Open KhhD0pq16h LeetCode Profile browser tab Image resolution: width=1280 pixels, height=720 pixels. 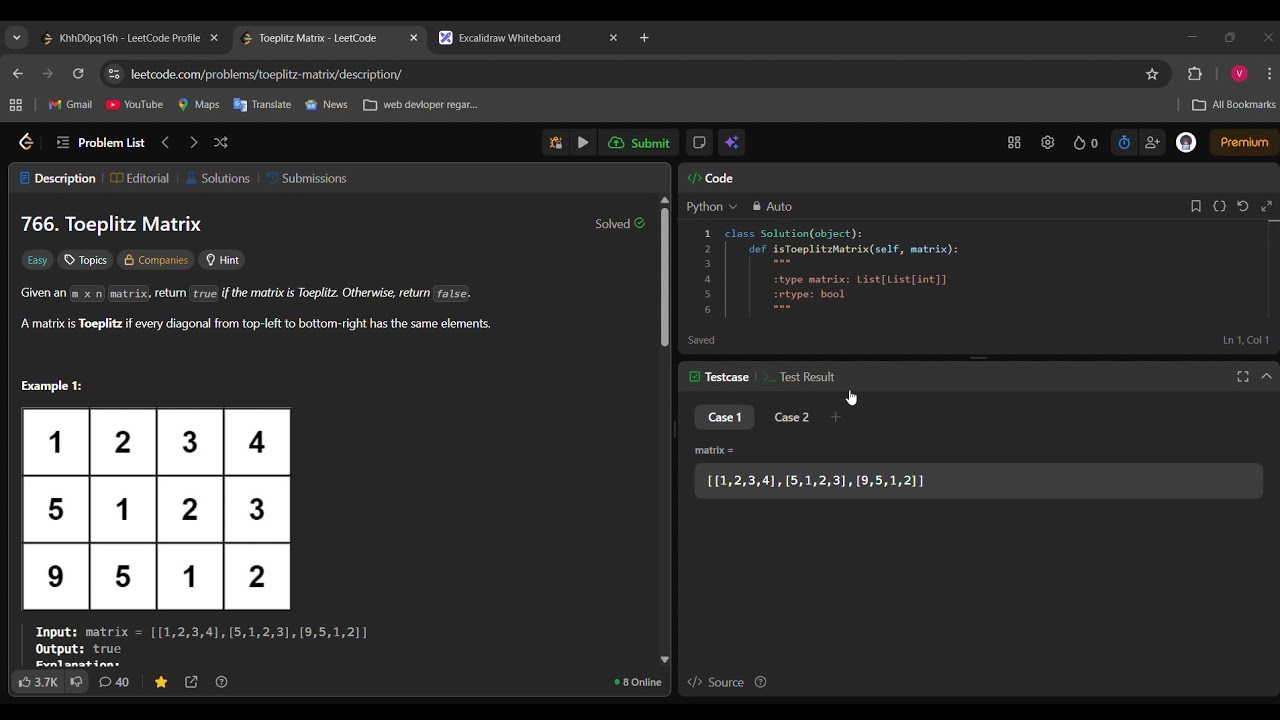pos(130,38)
